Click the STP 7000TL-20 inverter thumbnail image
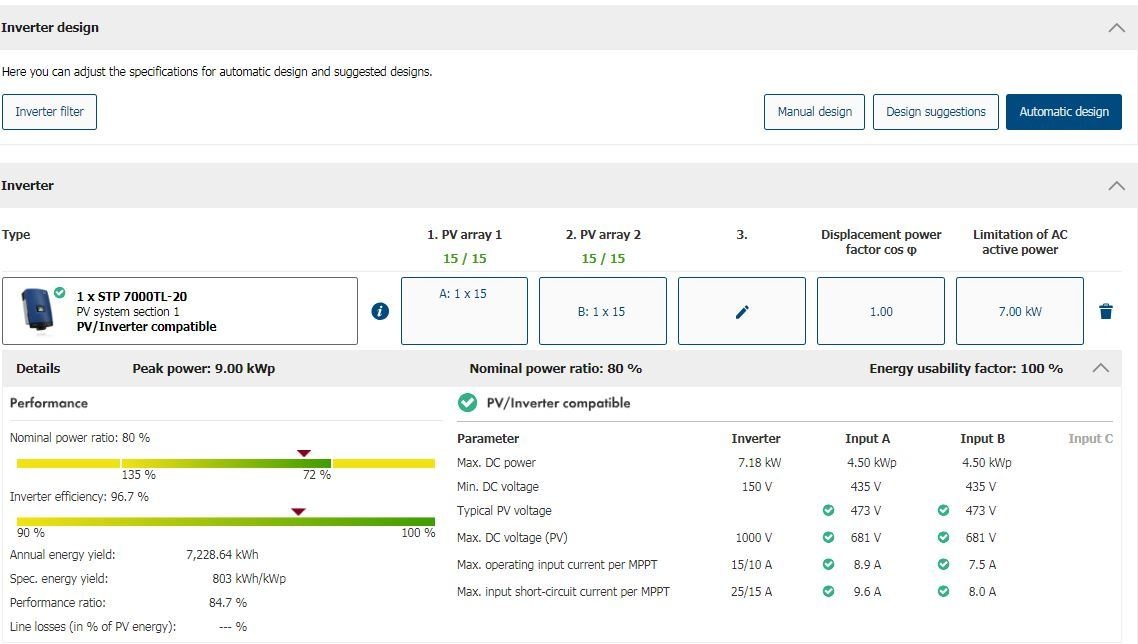This screenshot has height=644, width=1138. (x=40, y=309)
